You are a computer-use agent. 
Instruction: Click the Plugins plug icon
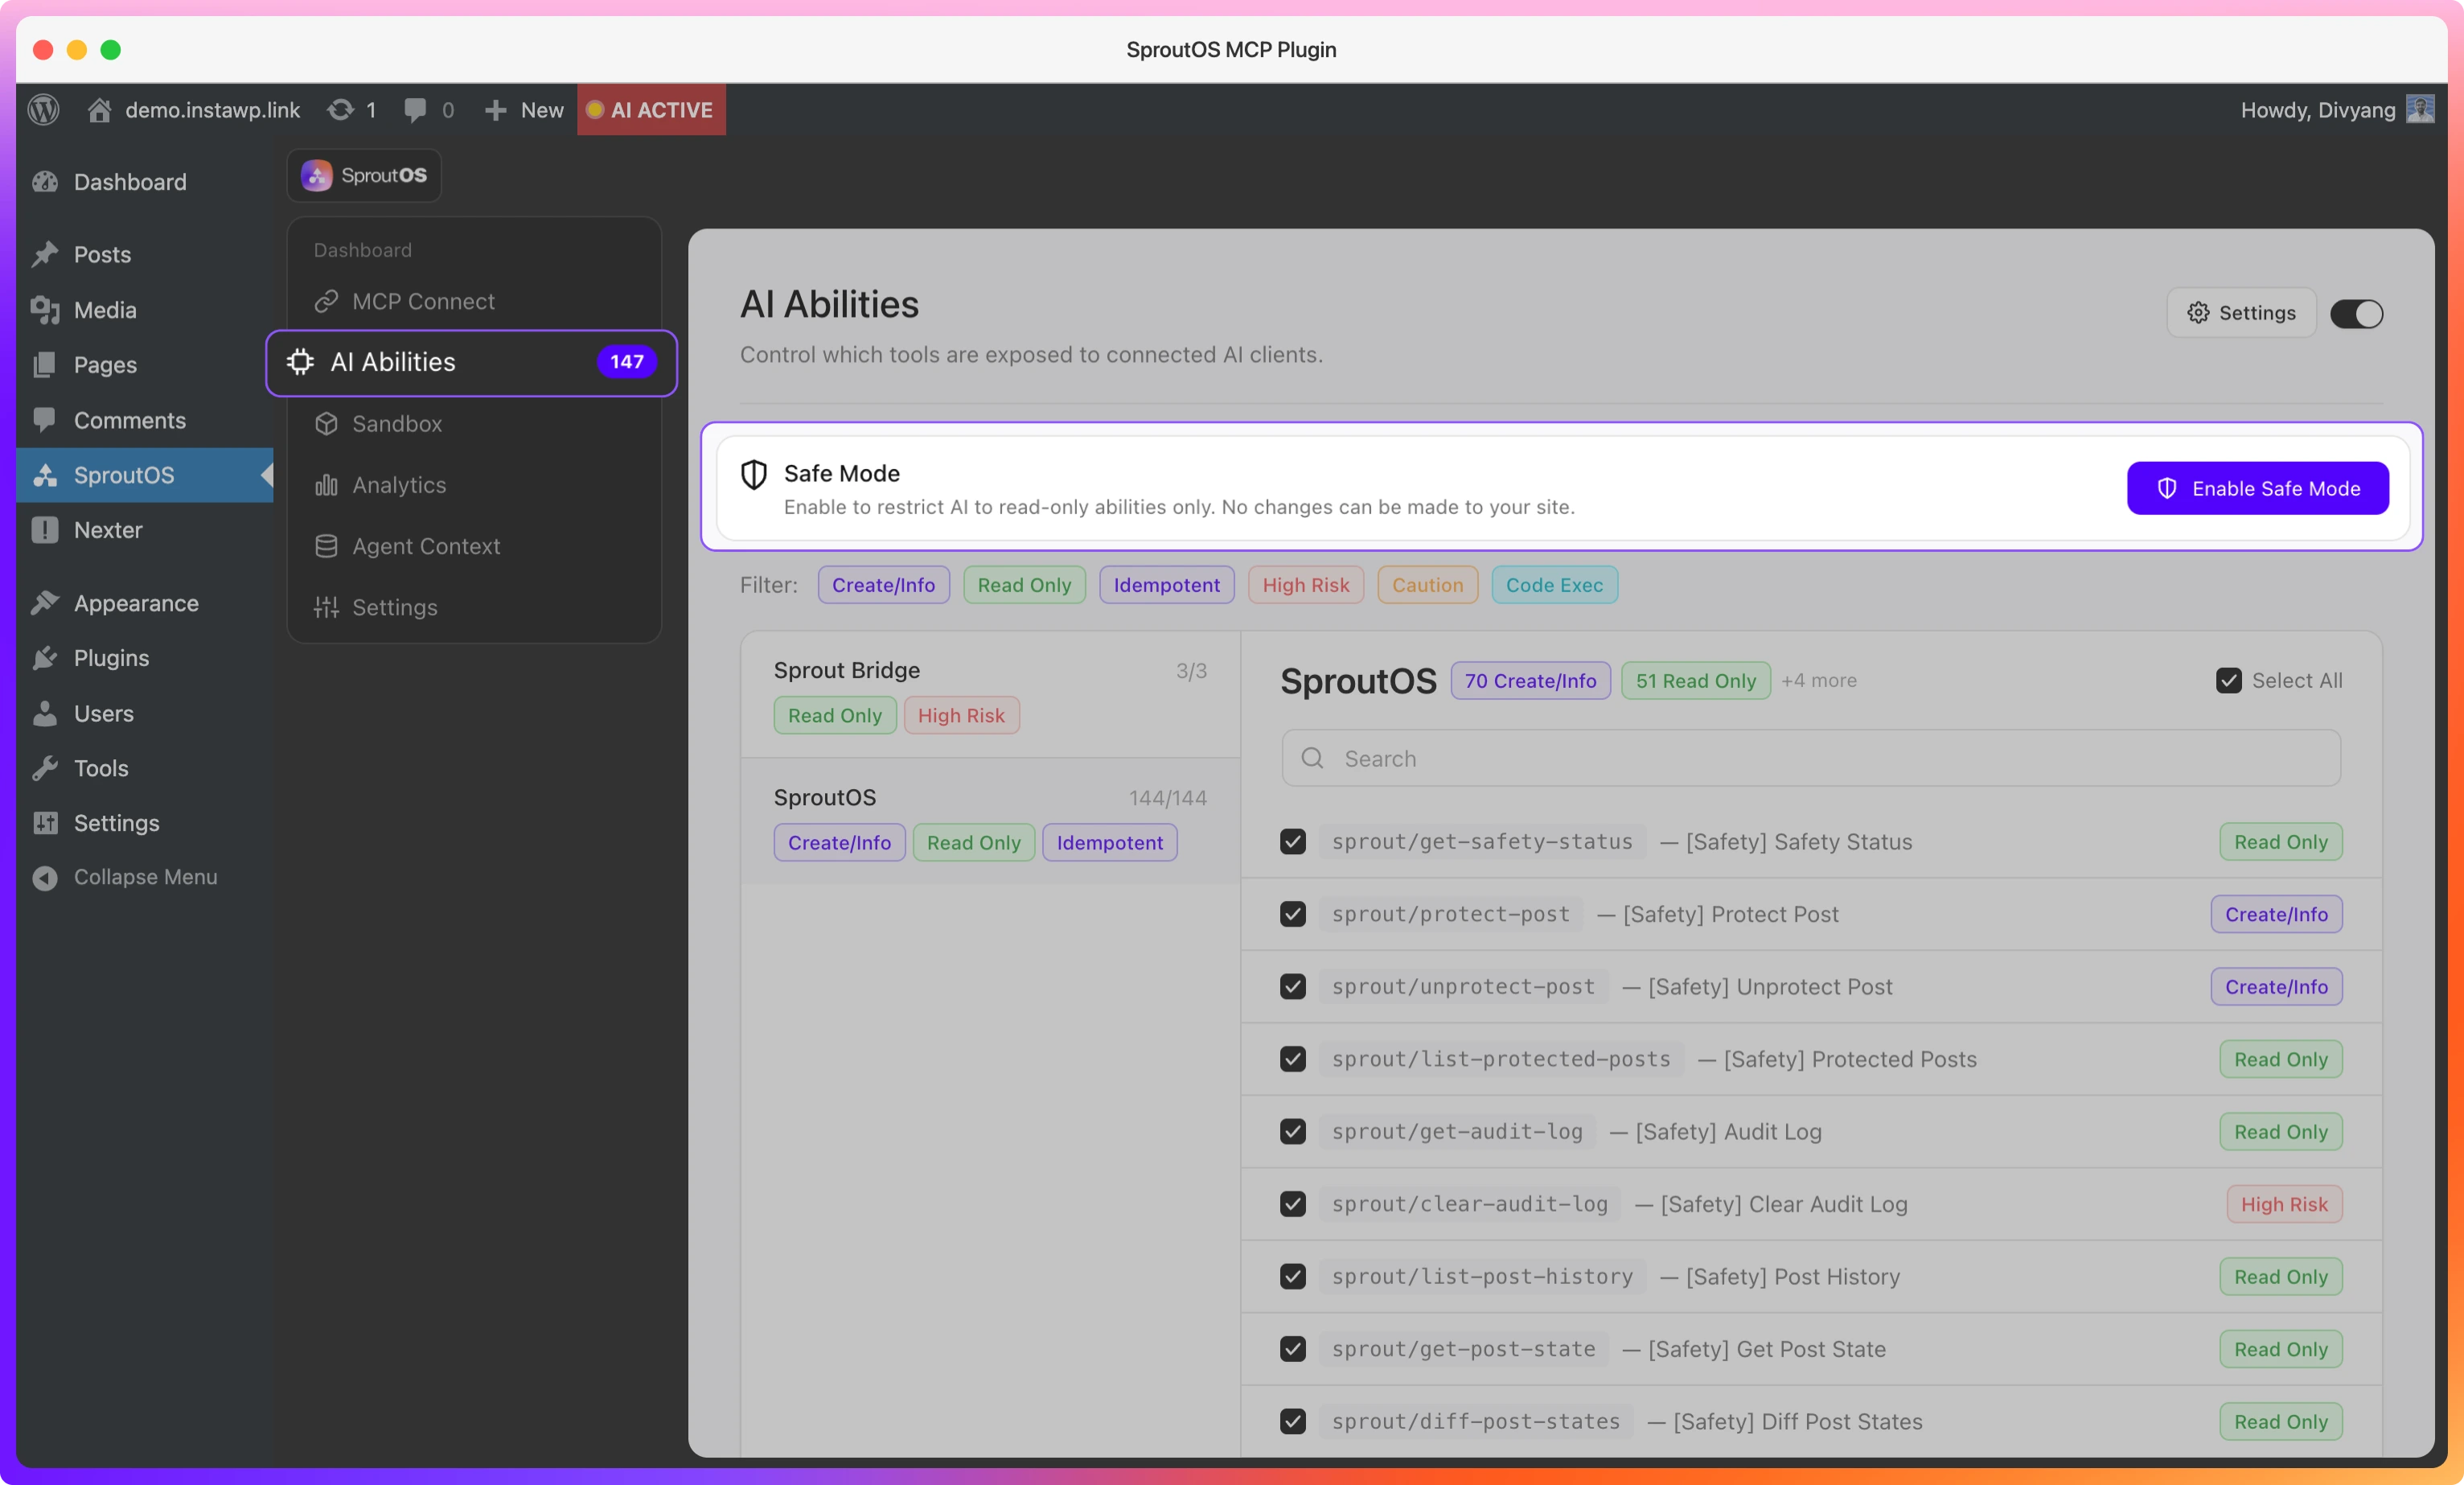tap(45, 658)
